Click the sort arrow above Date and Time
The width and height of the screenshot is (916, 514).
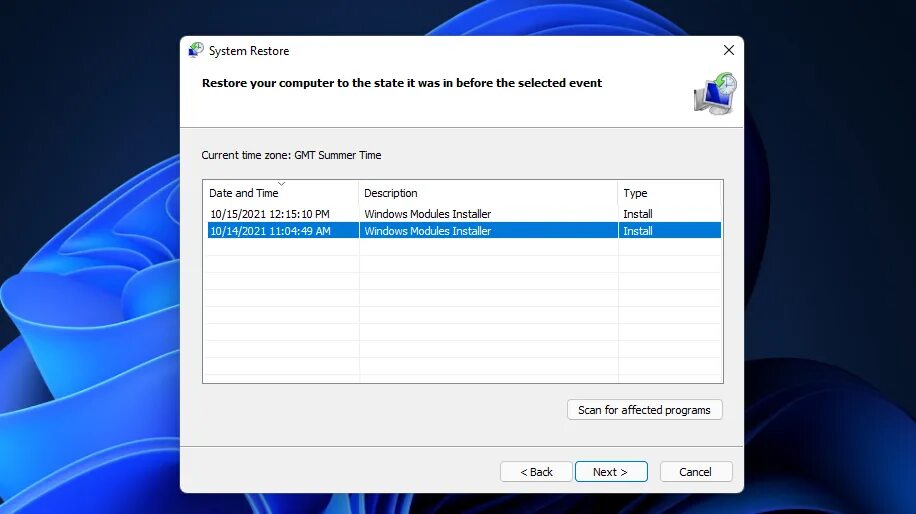point(282,183)
